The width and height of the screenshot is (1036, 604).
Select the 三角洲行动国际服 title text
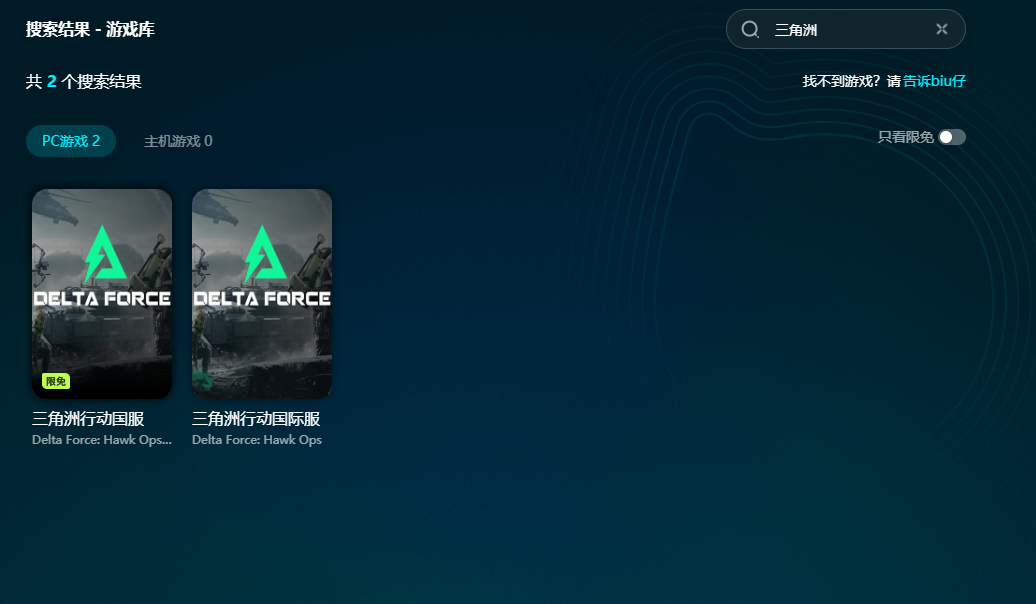tap(256, 419)
